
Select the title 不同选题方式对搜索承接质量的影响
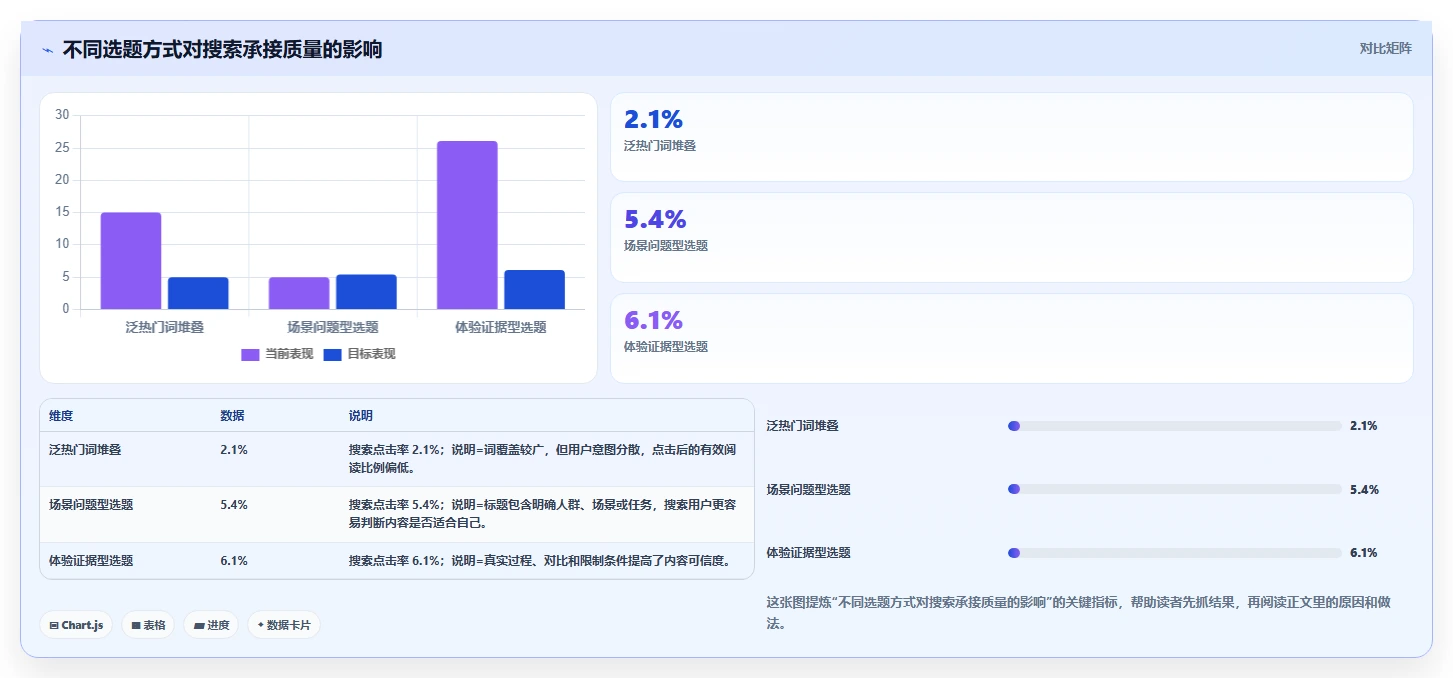[222, 50]
